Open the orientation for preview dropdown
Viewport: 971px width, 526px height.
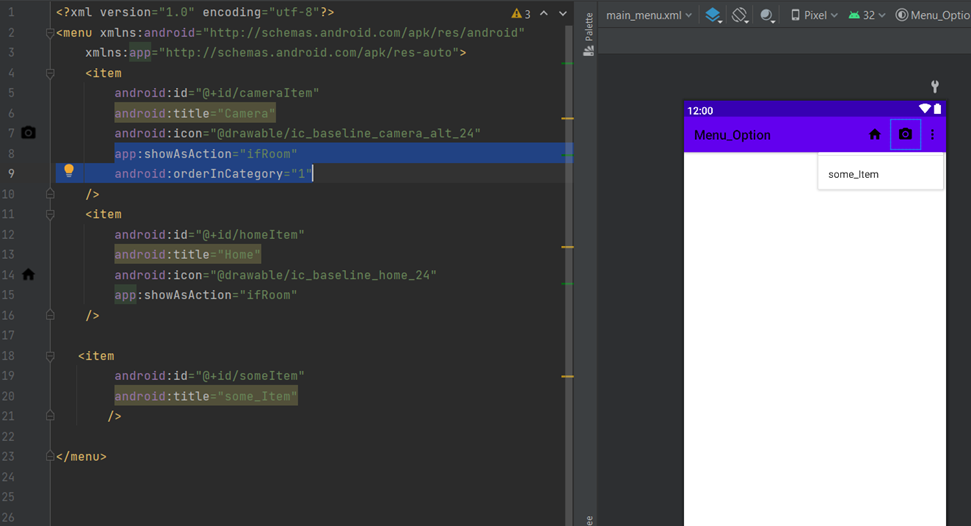tap(741, 15)
